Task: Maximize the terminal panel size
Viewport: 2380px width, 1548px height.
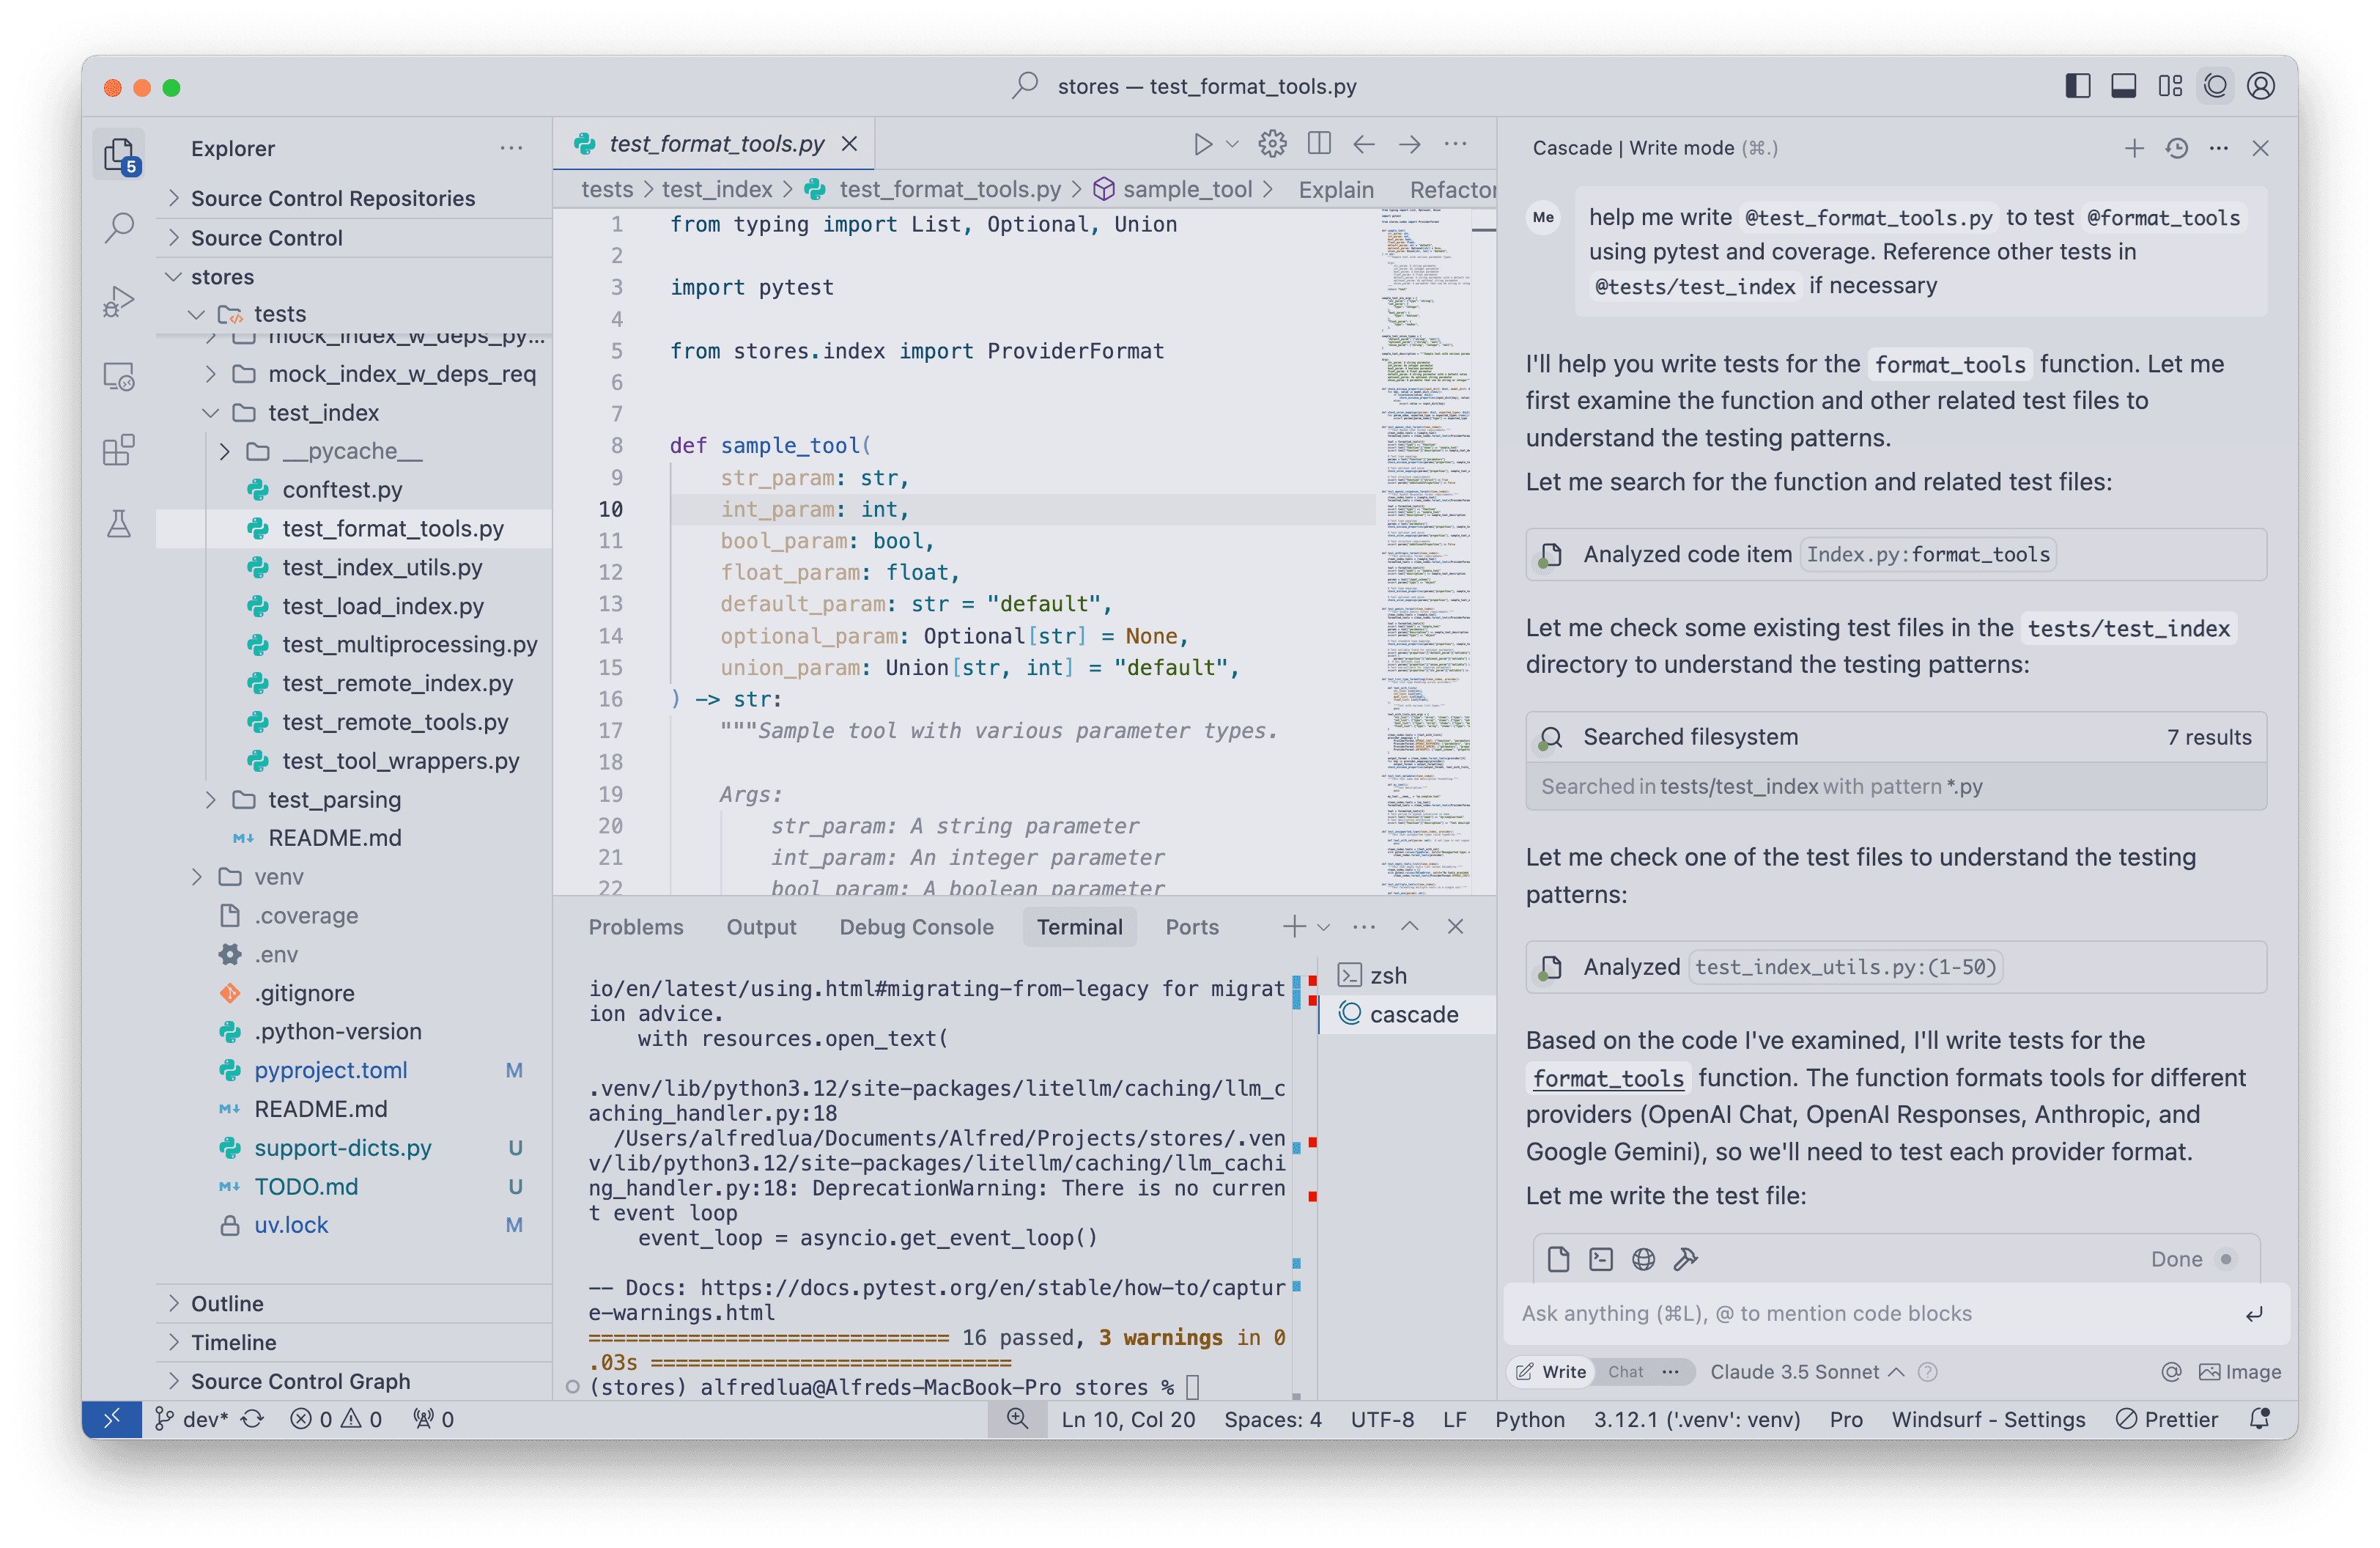Action: click(x=1410, y=927)
